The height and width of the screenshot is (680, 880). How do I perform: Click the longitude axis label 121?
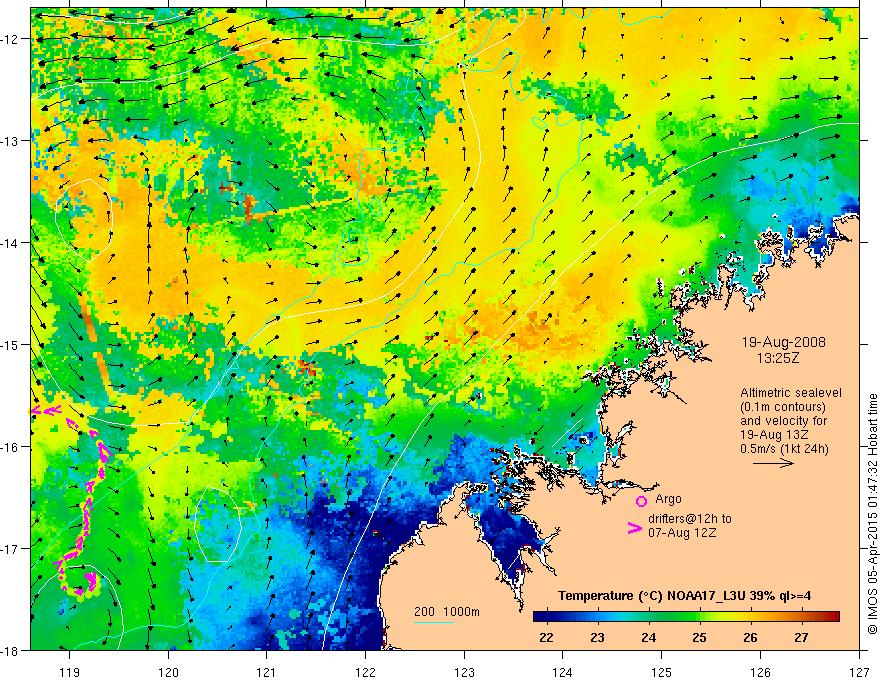click(x=267, y=672)
